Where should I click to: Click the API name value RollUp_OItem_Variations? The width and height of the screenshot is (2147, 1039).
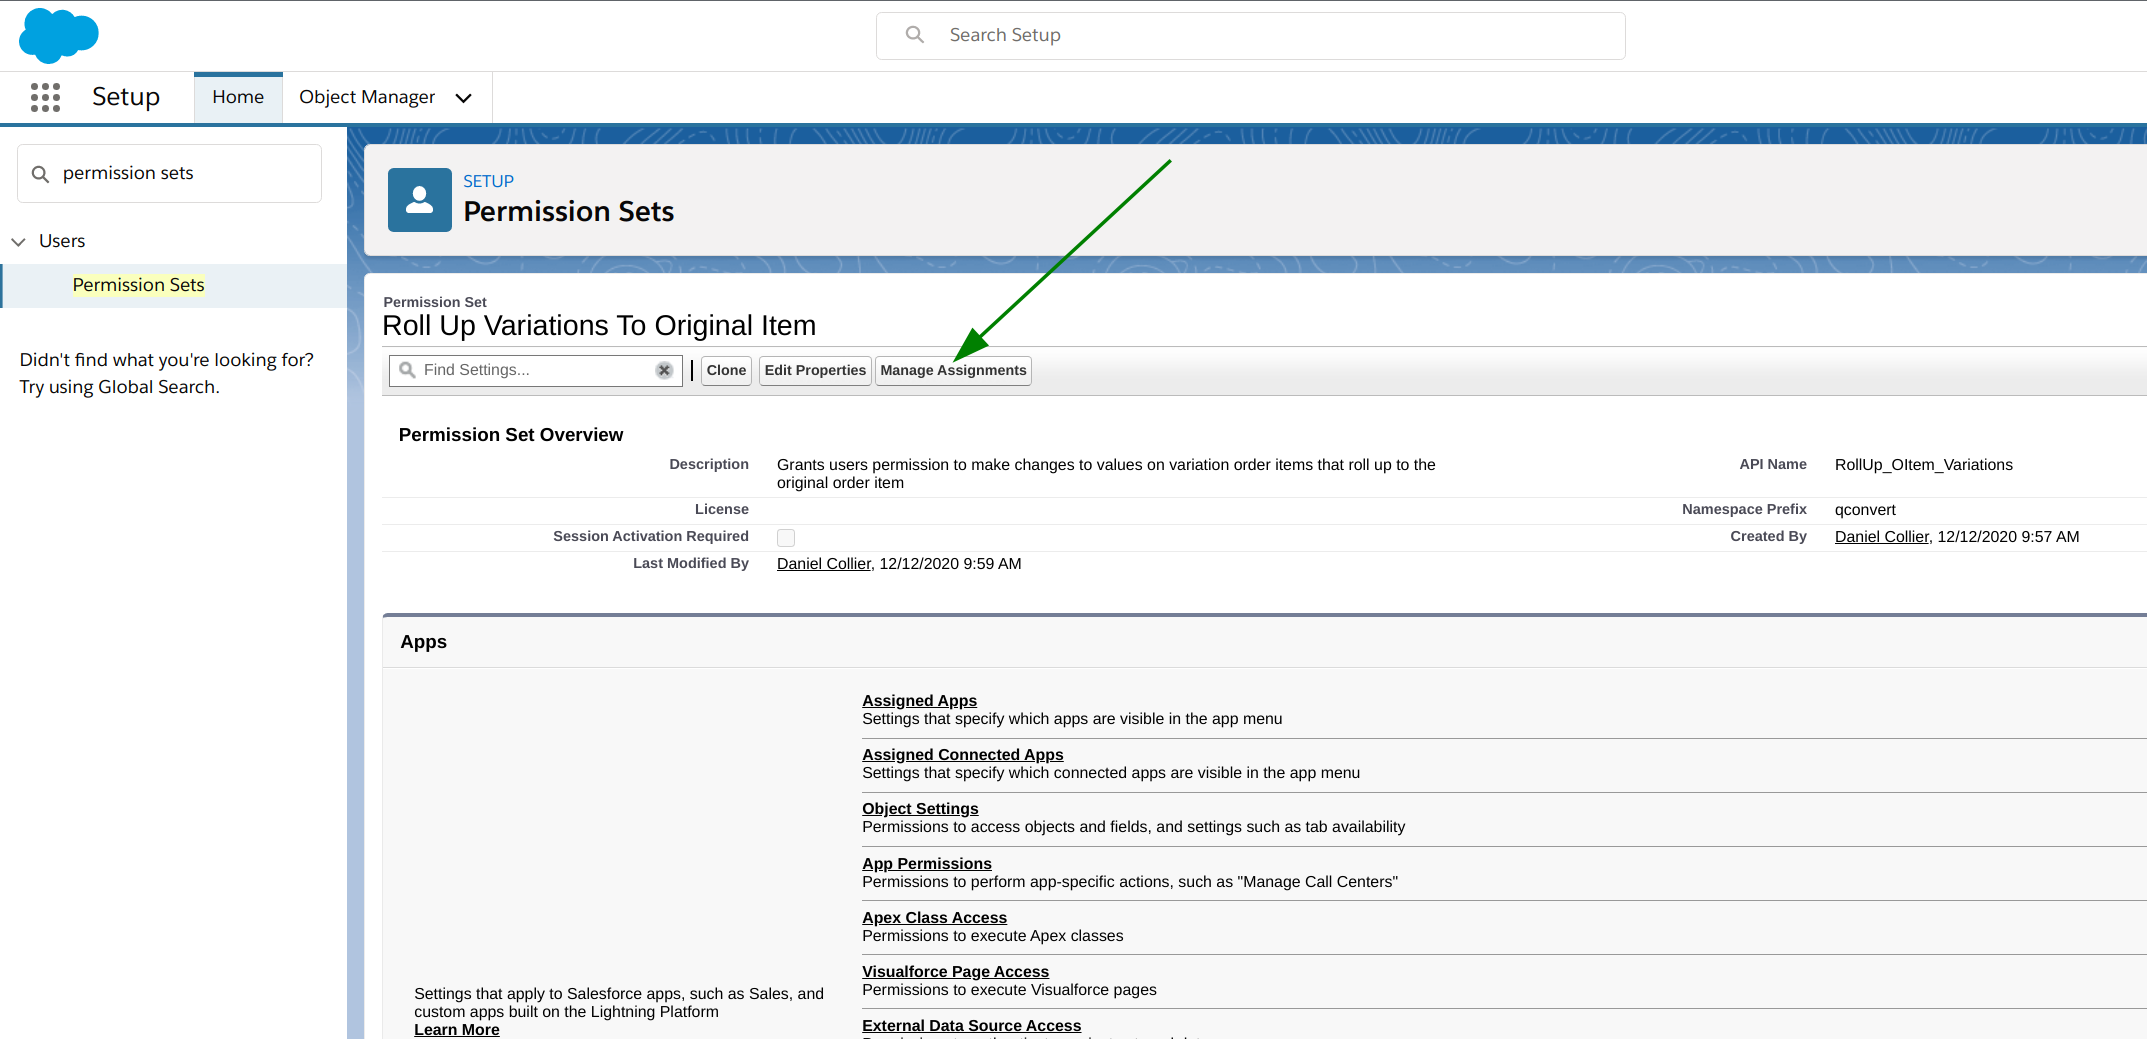(1923, 465)
